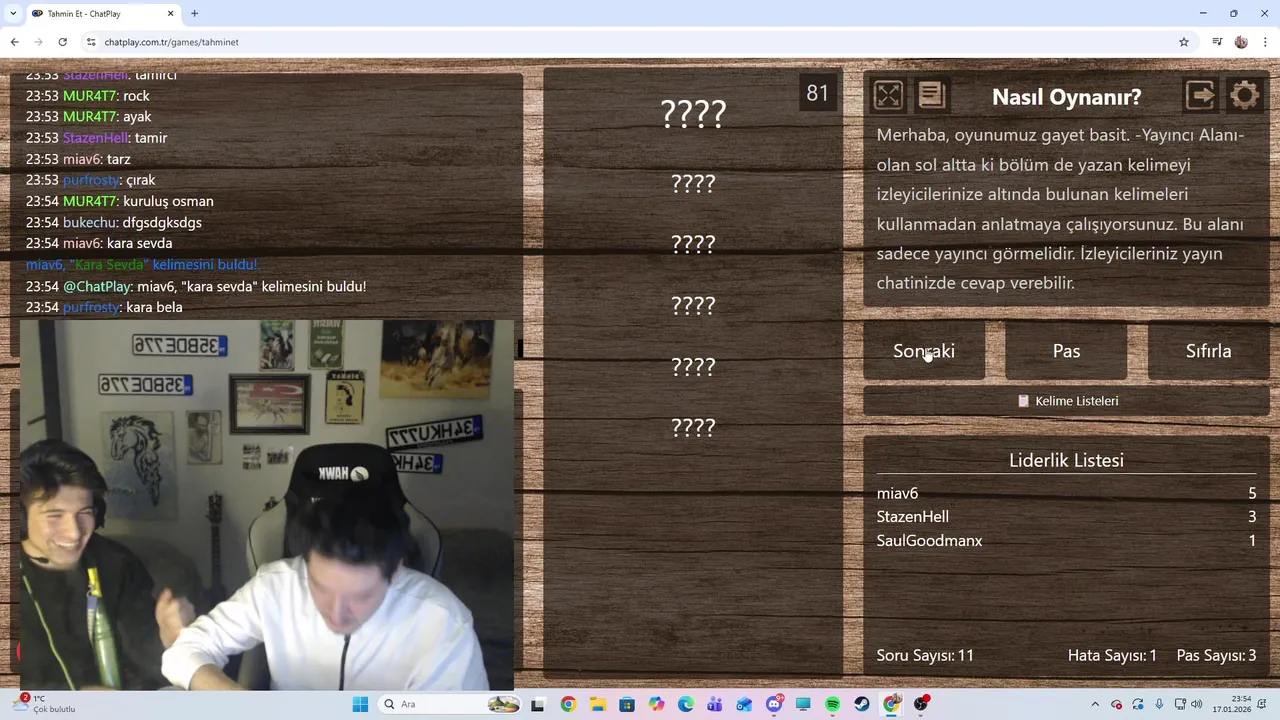Click the webcam video overlay

tap(267, 505)
